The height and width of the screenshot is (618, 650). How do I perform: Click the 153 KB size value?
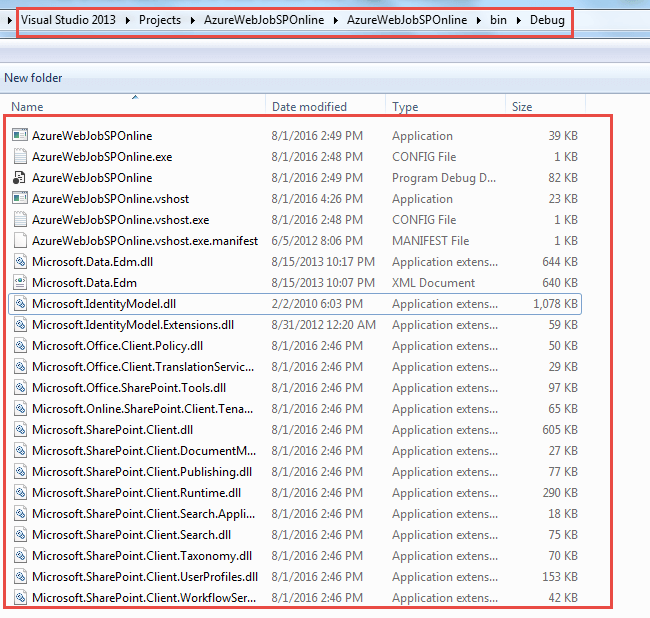560,577
